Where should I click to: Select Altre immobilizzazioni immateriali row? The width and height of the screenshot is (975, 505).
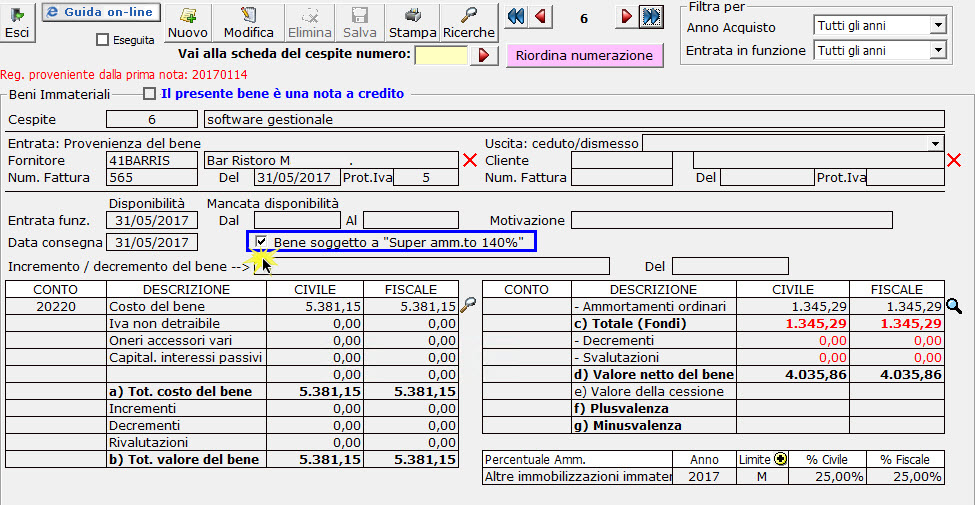[x=578, y=476]
